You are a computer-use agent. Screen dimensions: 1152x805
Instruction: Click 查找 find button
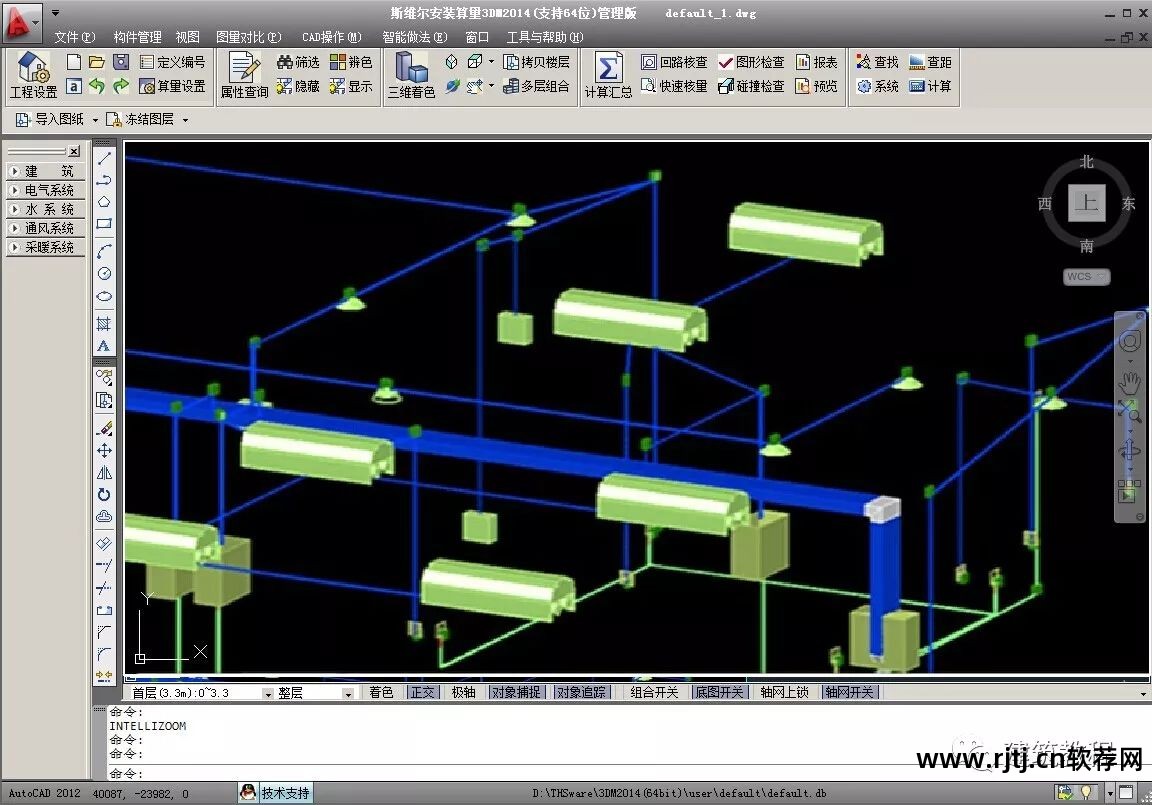877,62
